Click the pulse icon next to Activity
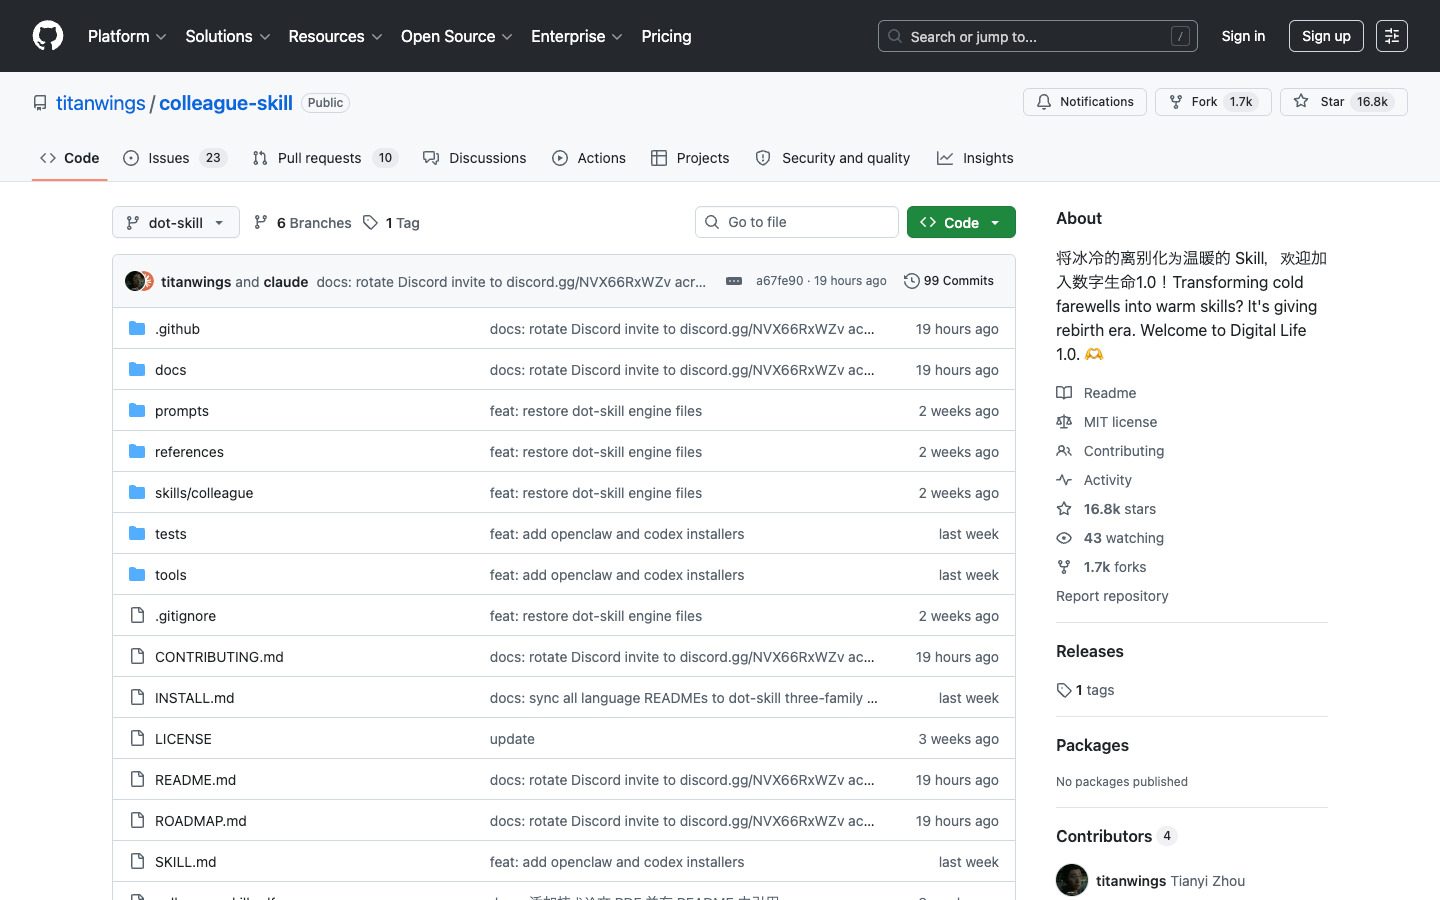The height and width of the screenshot is (900, 1440). (1064, 480)
